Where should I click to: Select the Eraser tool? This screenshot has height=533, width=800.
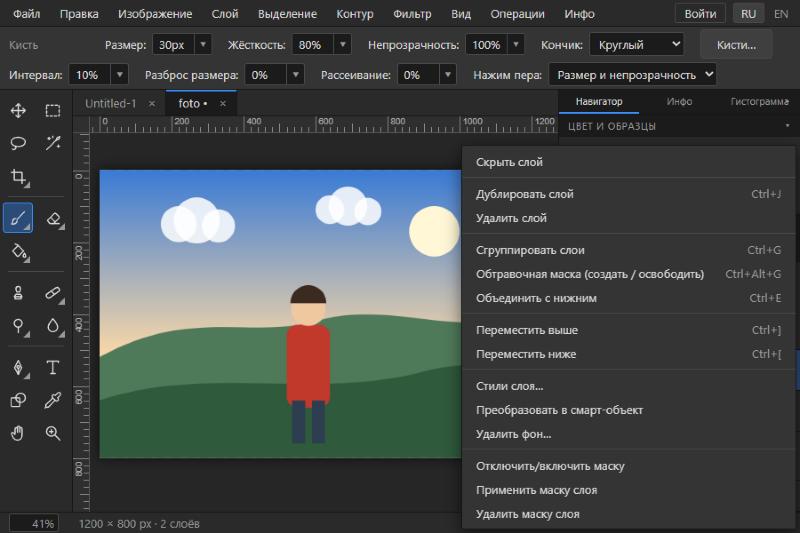pos(53,219)
